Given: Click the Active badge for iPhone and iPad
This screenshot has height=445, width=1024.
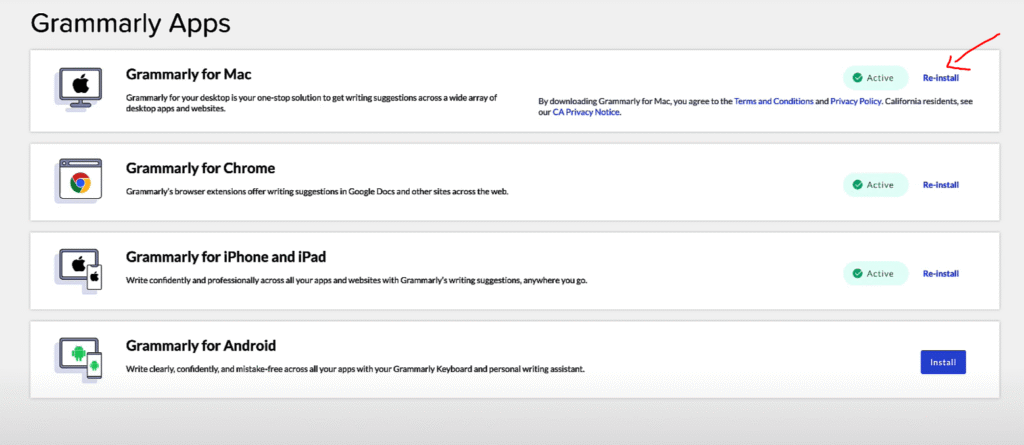Looking at the screenshot, I should click(x=875, y=273).
